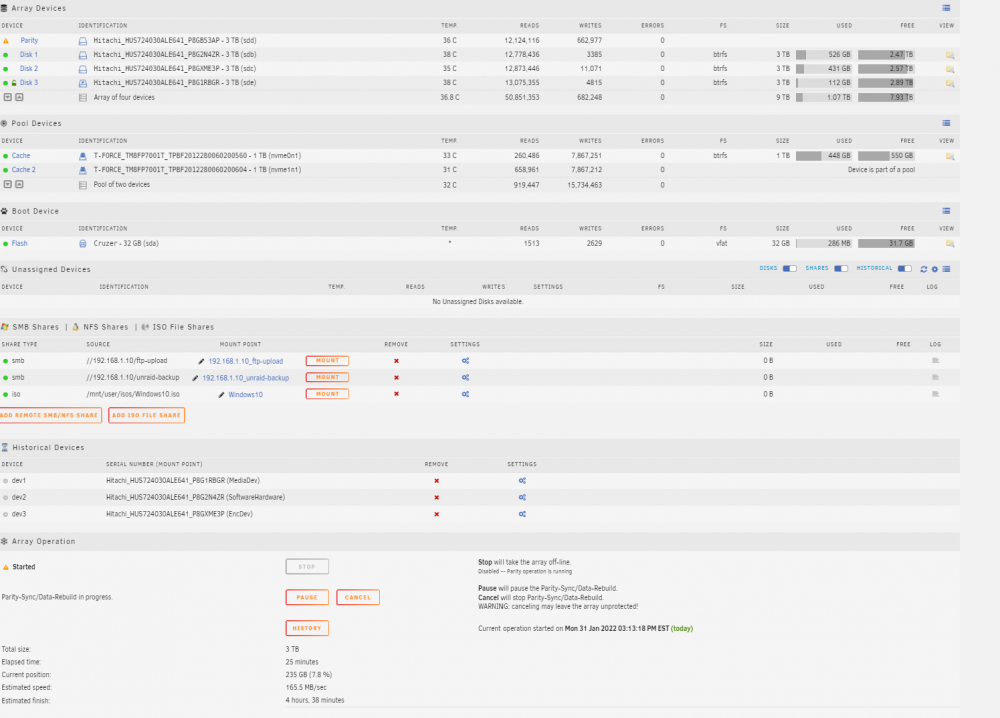Click Flash free space bar 31.7 GB
The height and width of the screenshot is (718, 1000).
coord(886,244)
